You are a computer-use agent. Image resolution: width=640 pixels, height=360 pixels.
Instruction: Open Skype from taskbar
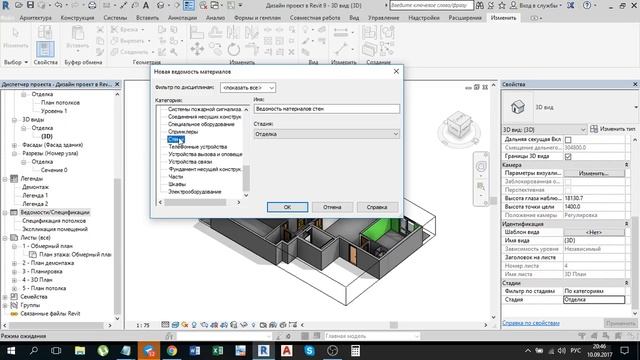click(x=309, y=351)
